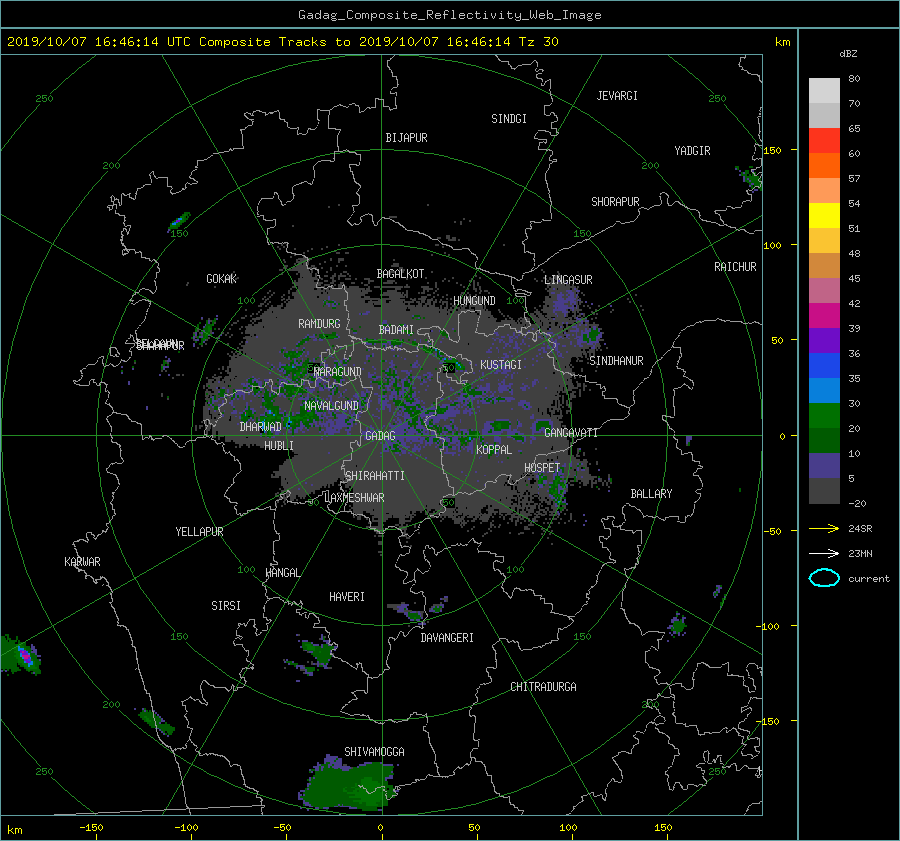Click the BADAMI city label
Viewport: 900px width, 841px height.
tap(396, 330)
